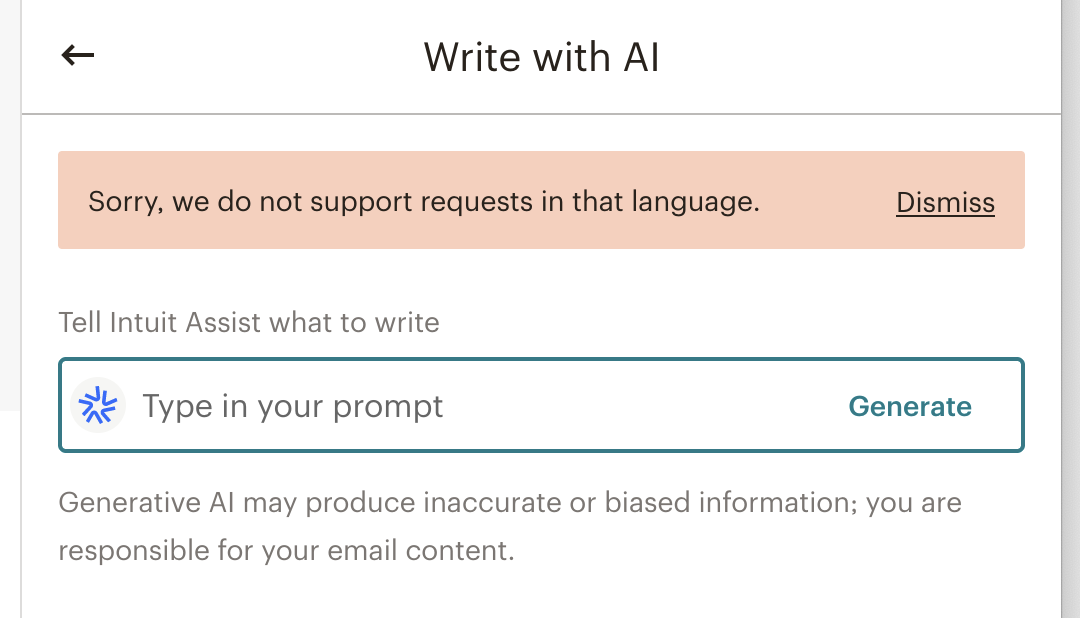The width and height of the screenshot is (1080, 618).
Task: Click the Generate button
Action: [x=910, y=406]
